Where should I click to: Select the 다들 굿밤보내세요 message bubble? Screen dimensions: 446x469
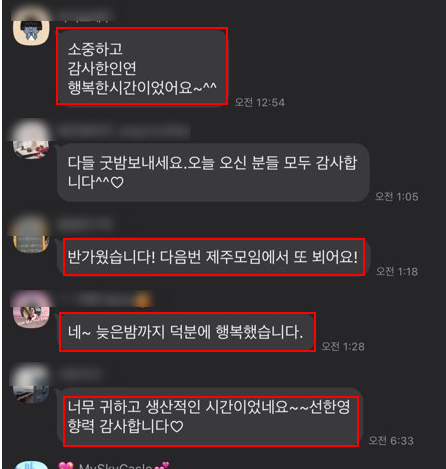click(213, 172)
